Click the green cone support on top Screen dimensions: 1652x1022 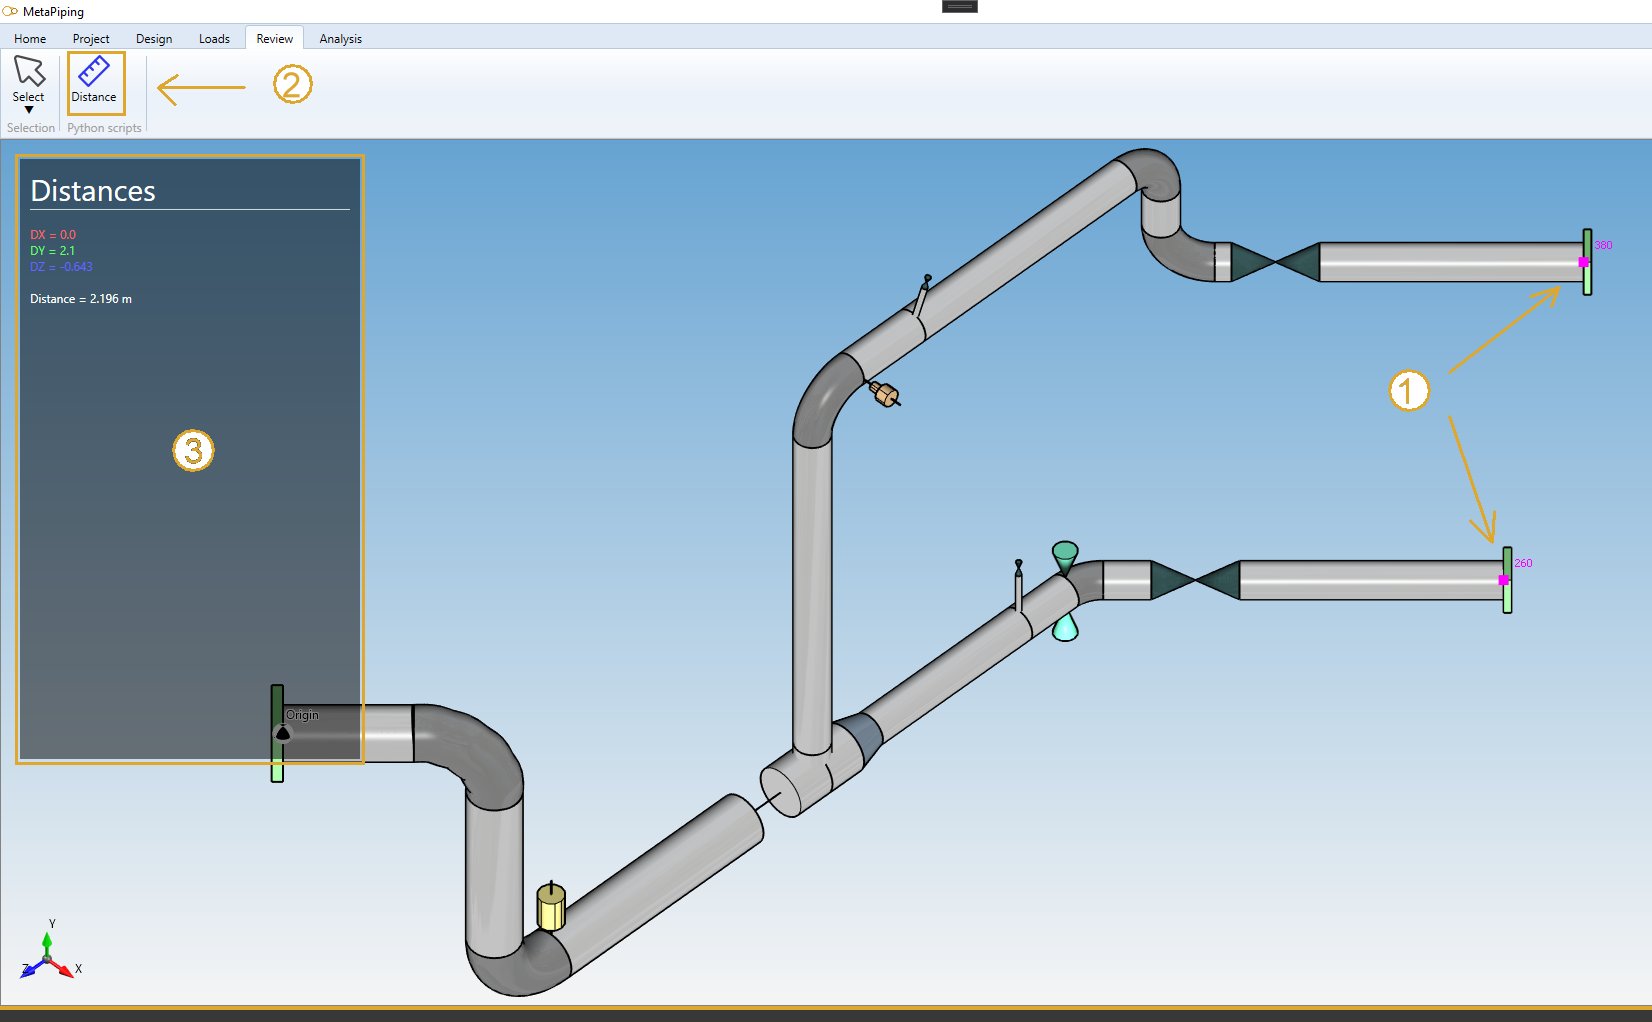pyautogui.click(x=1065, y=556)
